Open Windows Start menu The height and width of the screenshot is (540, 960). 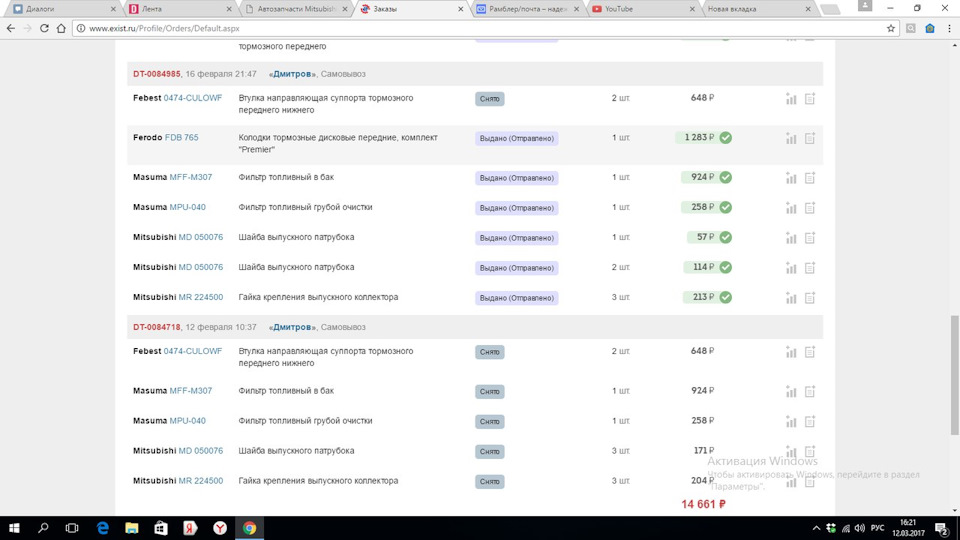14,528
